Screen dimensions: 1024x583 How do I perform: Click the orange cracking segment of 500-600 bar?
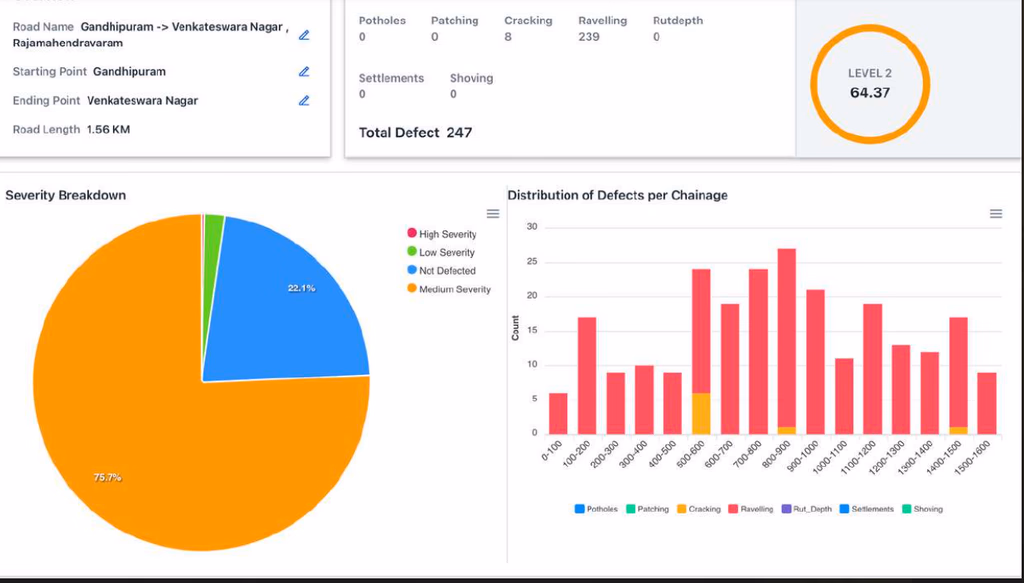tap(701, 414)
